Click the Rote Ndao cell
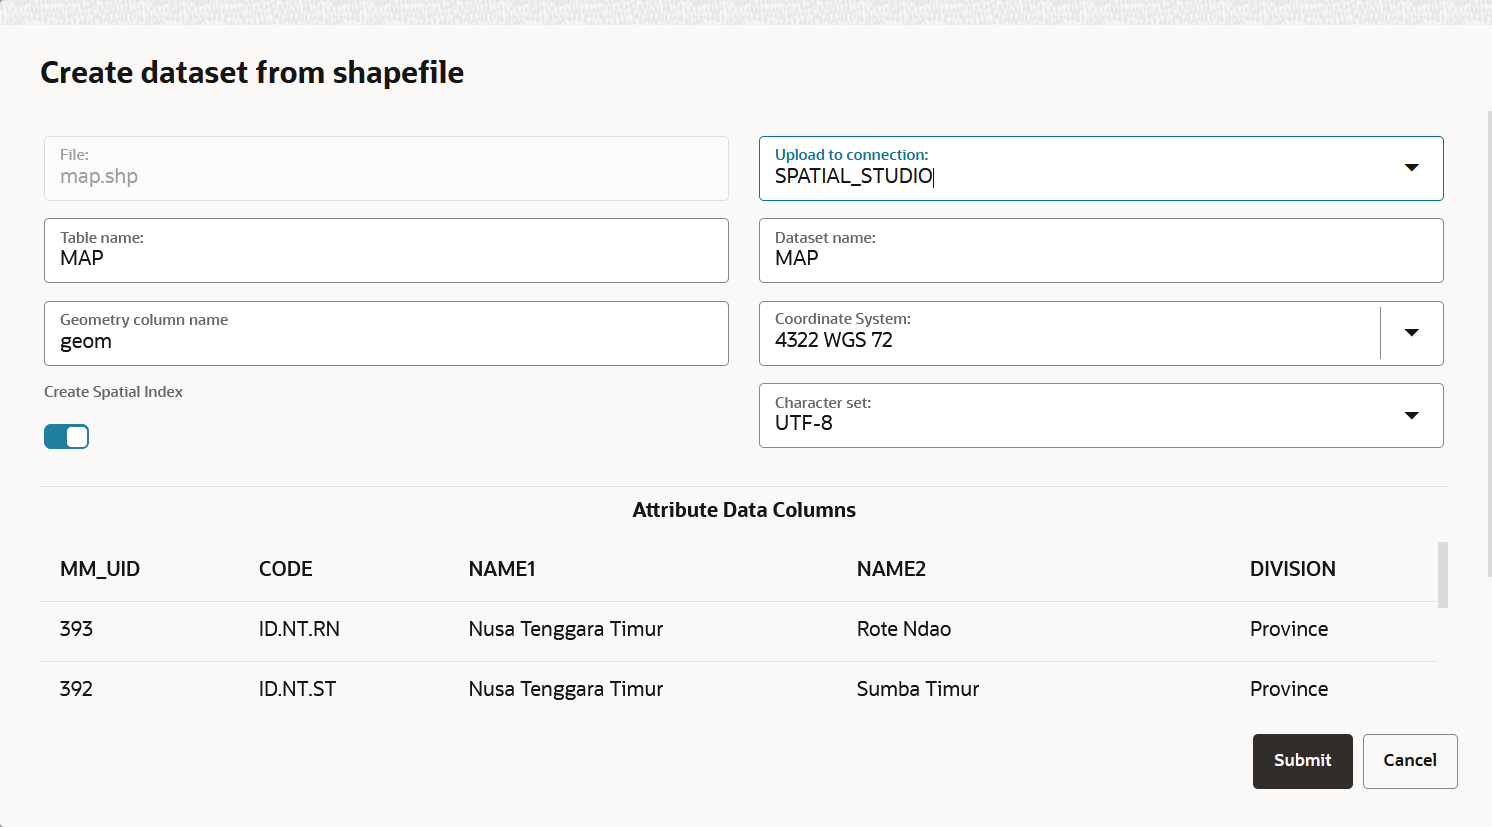The image size is (1492, 827). click(x=904, y=629)
